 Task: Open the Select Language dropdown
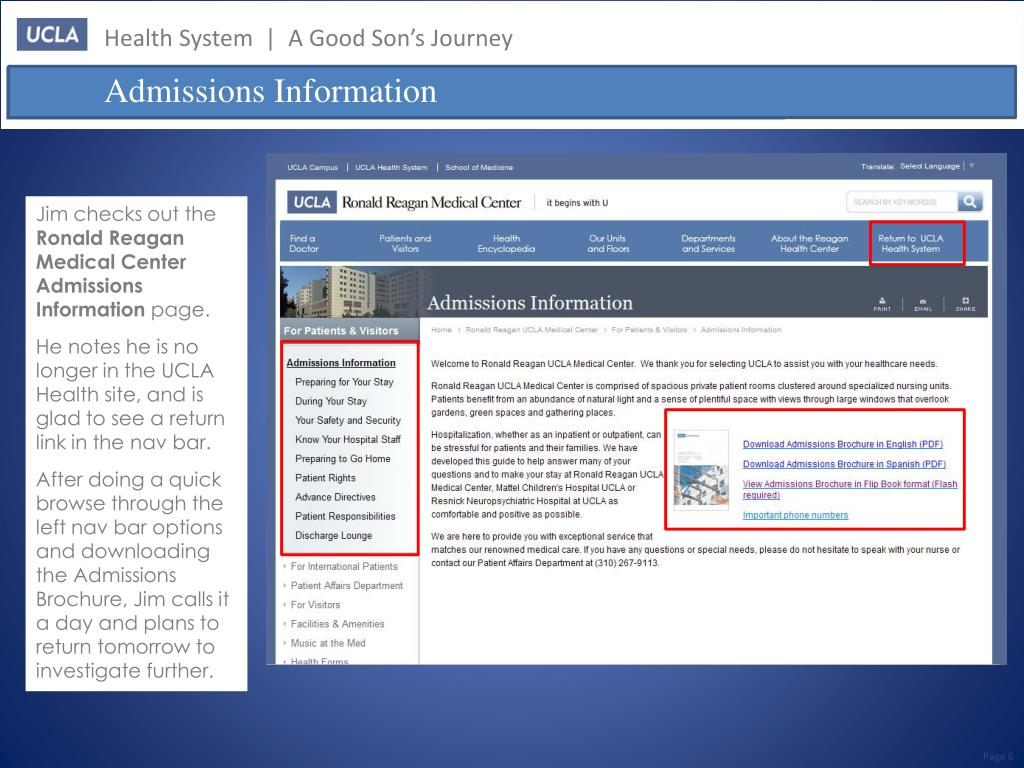(936, 167)
